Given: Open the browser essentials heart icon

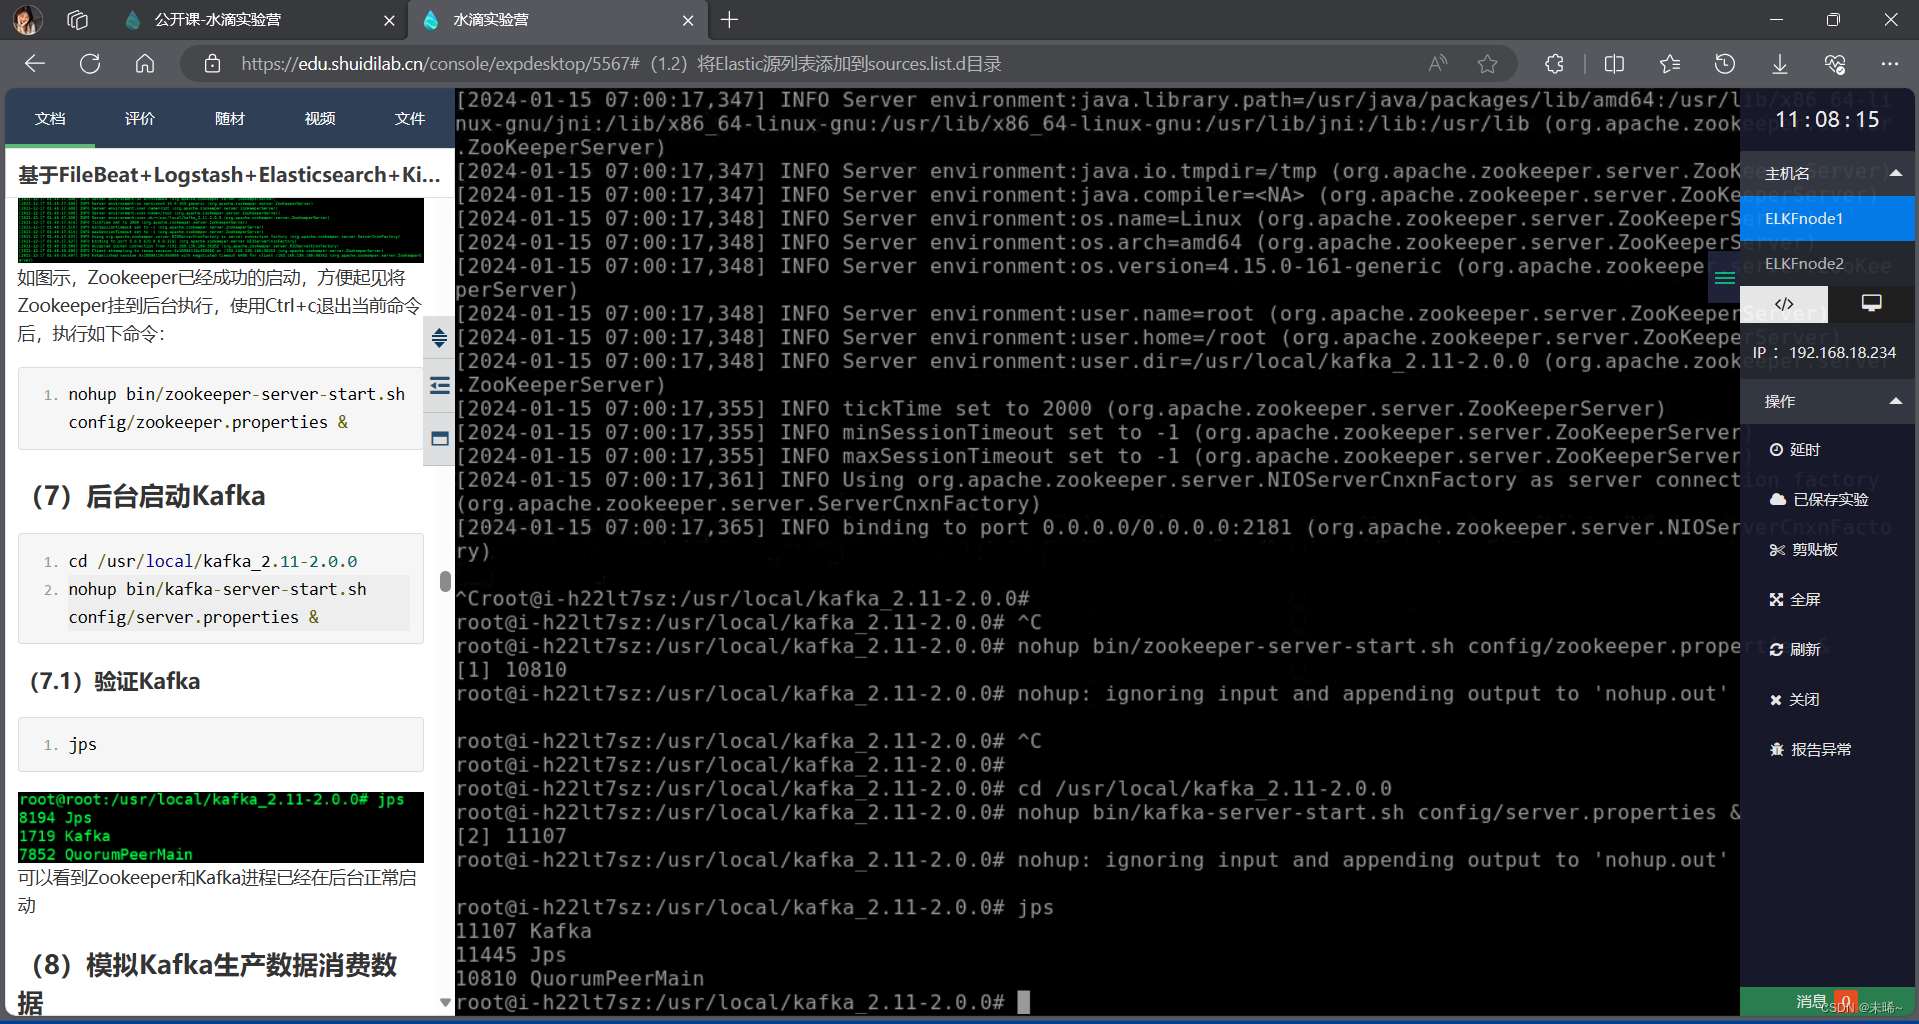Looking at the screenshot, I should 1835,64.
